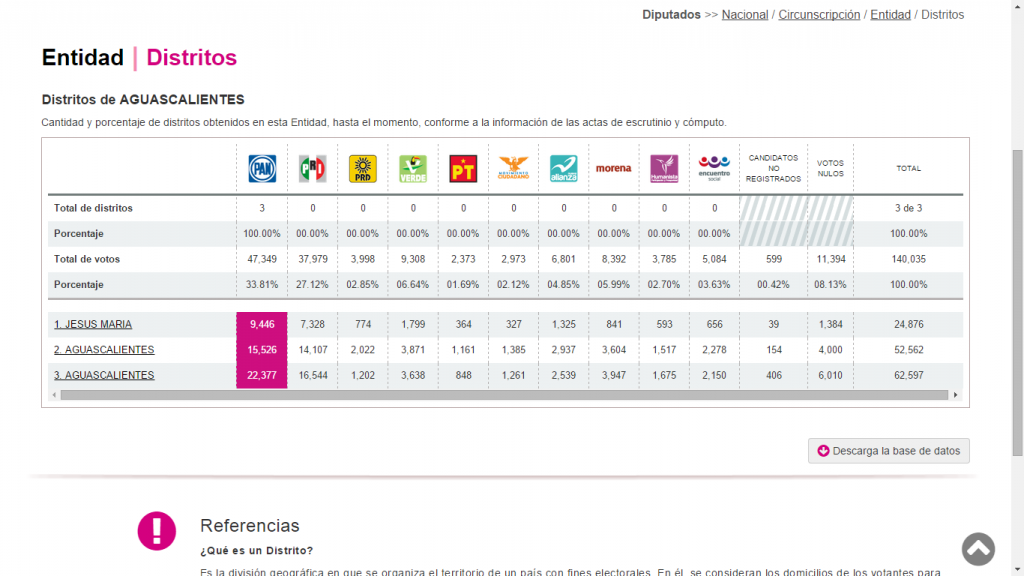Go to Nacional breadcrumb link
Image resolution: width=1024 pixels, height=576 pixels.
[745, 15]
